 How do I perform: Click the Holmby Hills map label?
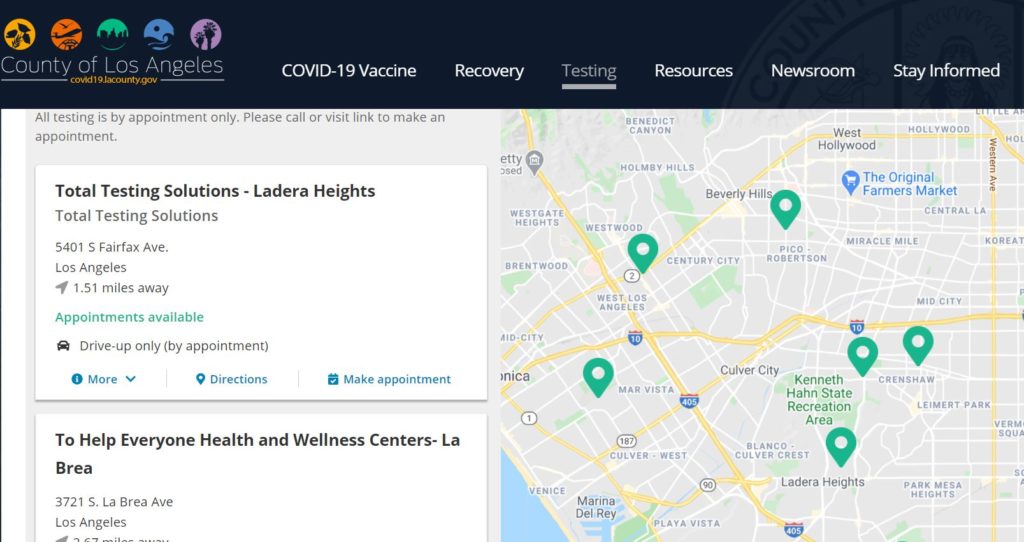click(658, 168)
